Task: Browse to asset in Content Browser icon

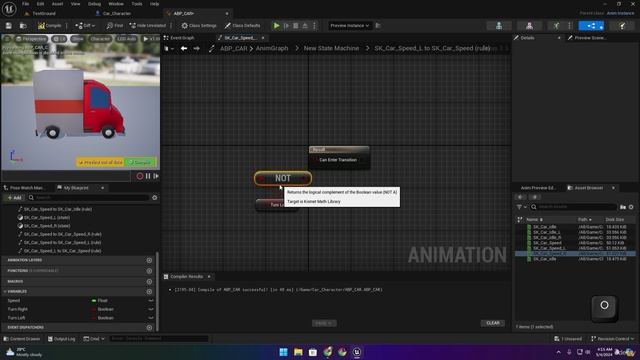Action: [23, 26]
